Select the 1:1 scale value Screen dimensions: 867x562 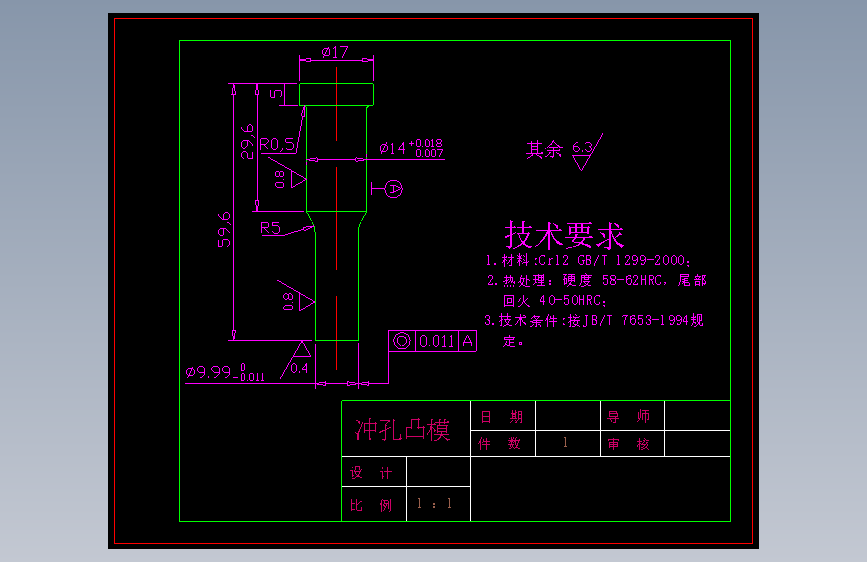[435, 504]
